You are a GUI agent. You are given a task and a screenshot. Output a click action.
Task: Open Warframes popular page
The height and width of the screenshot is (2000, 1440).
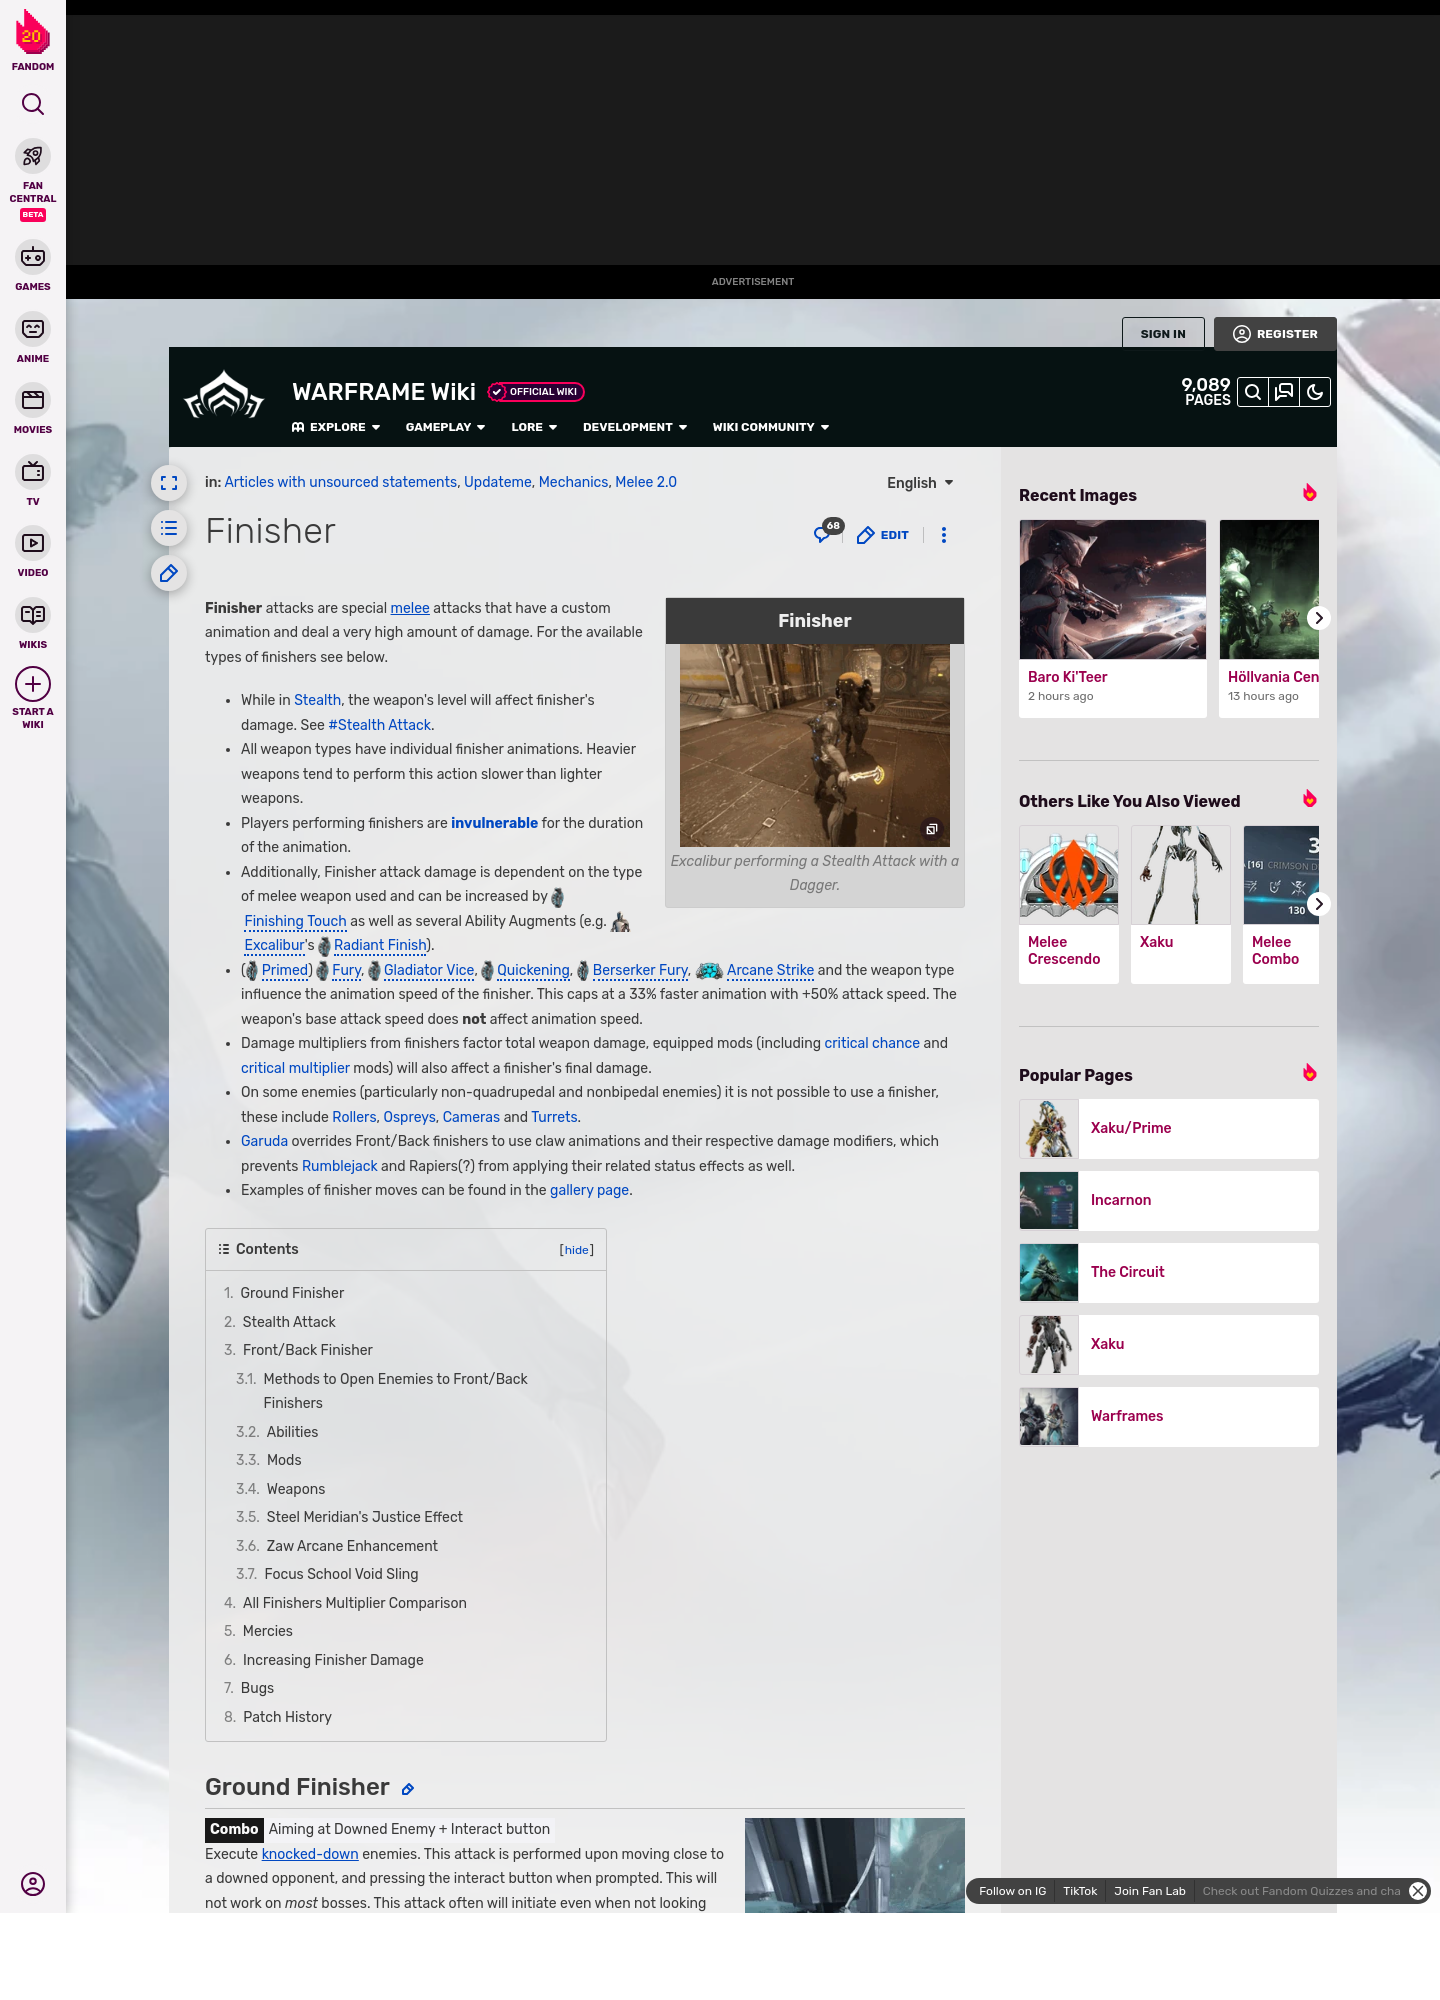point(1169,1417)
